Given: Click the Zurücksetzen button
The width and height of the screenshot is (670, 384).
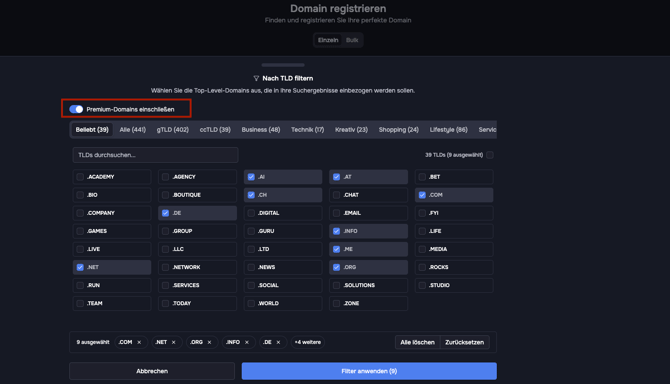Looking at the screenshot, I should pyautogui.click(x=464, y=342).
